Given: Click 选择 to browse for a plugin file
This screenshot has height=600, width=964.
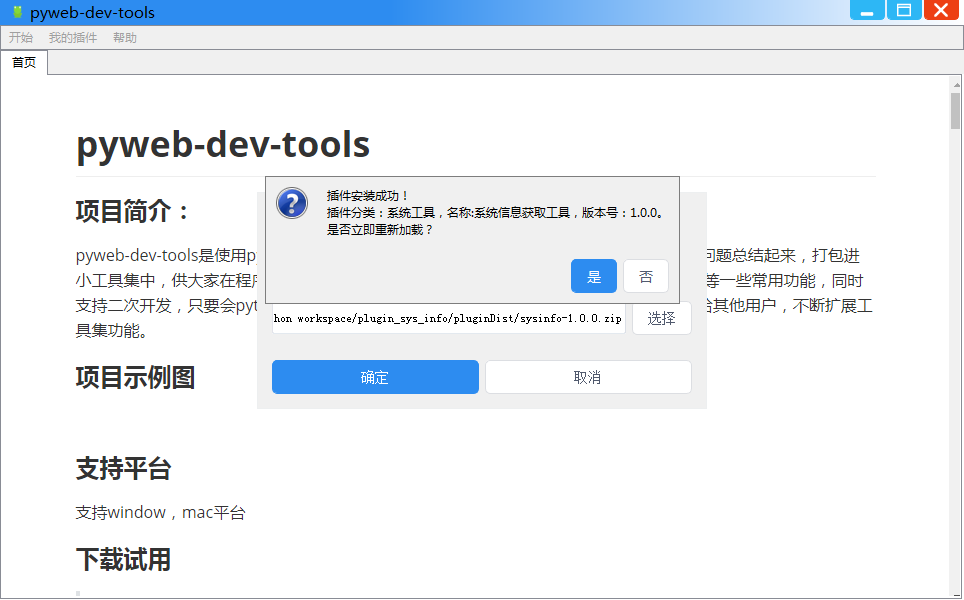Looking at the screenshot, I should pos(661,318).
